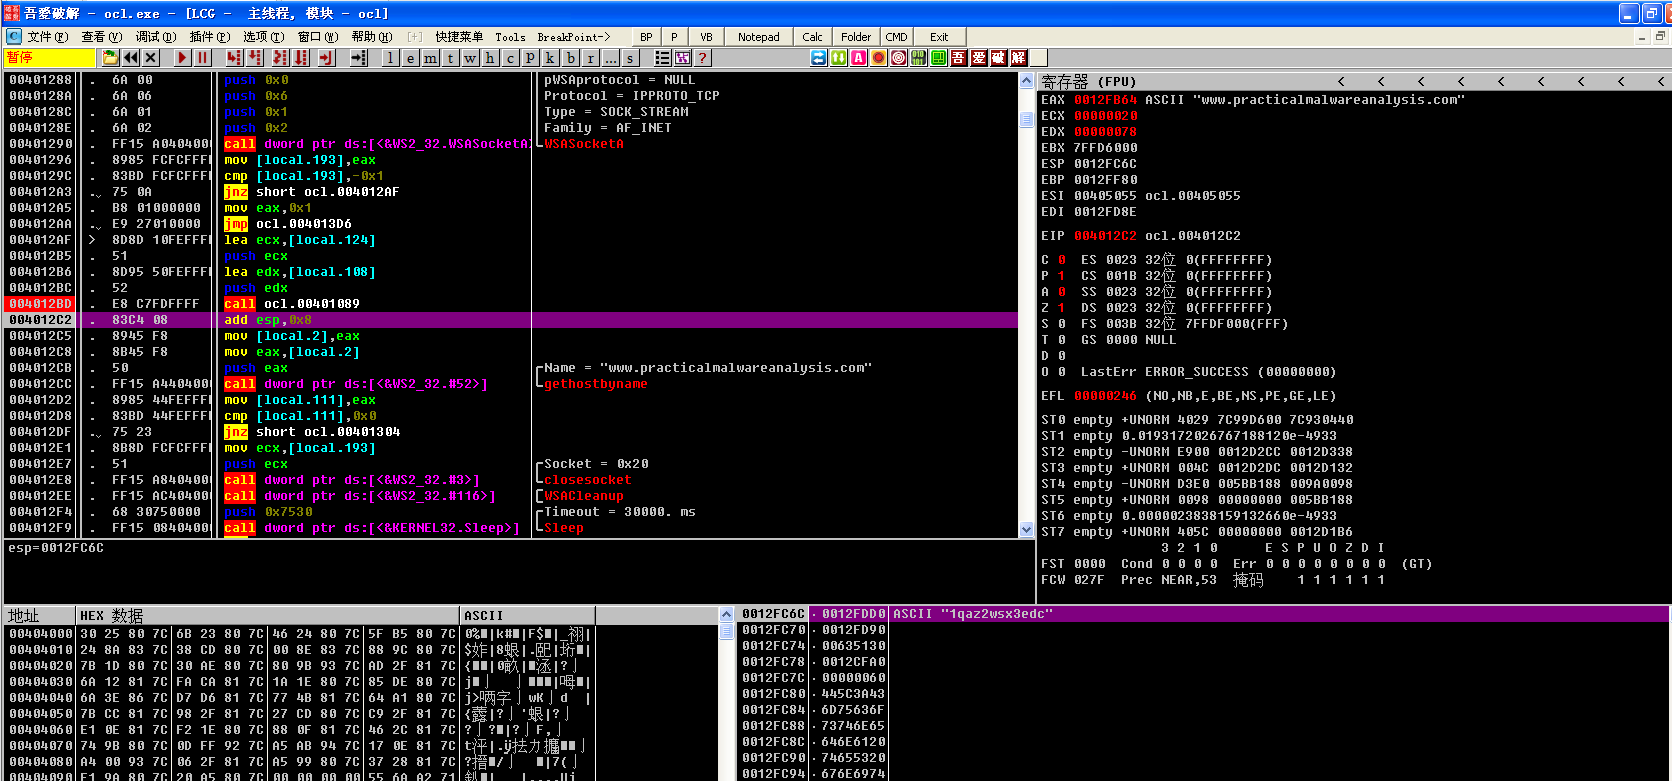Viewport: 1672px width, 781px height.
Task: Click the green up-down arrows plugin icon
Action: tap(839, 58)
